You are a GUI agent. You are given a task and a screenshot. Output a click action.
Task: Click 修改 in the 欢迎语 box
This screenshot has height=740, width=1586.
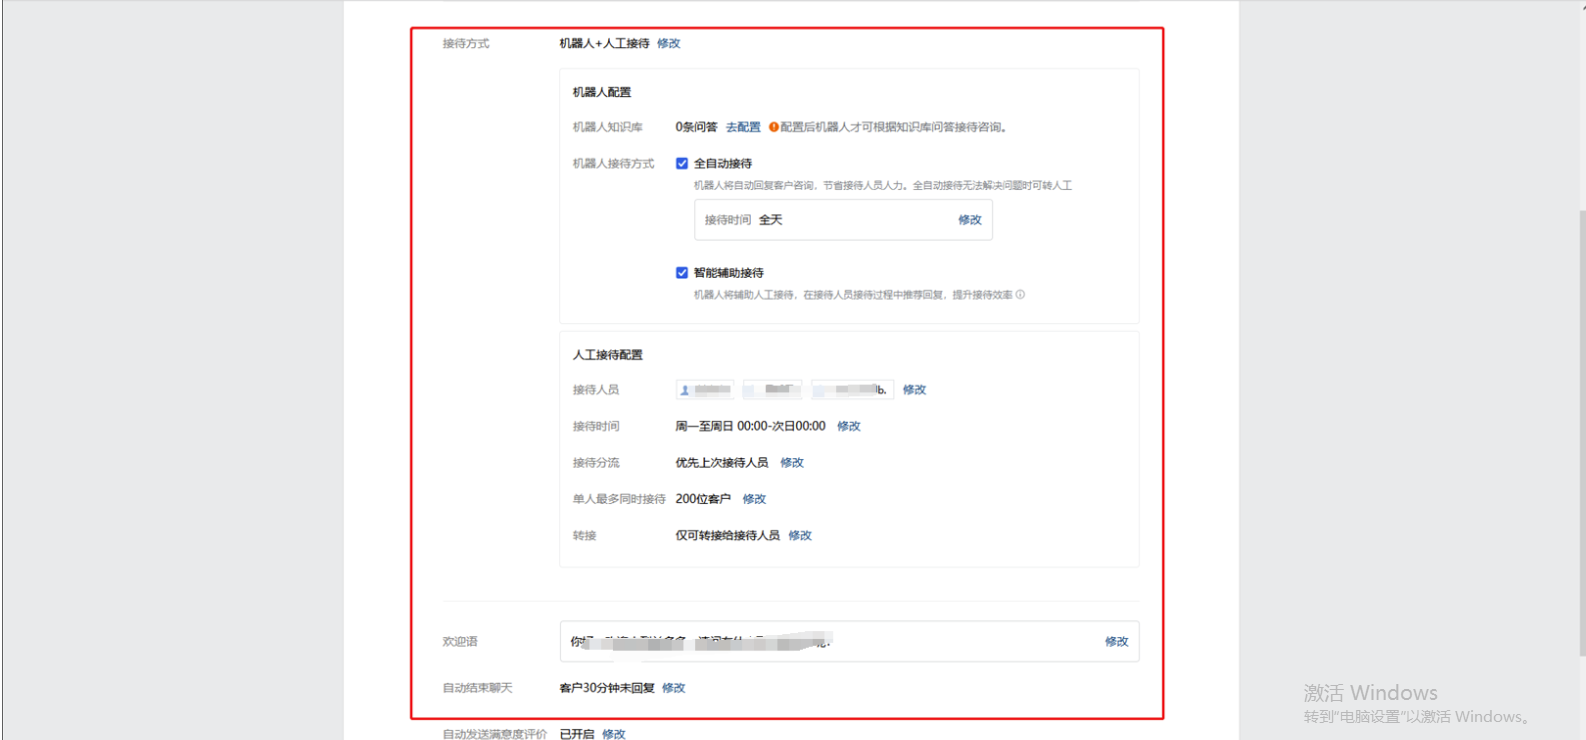(x=1116, y=642)
